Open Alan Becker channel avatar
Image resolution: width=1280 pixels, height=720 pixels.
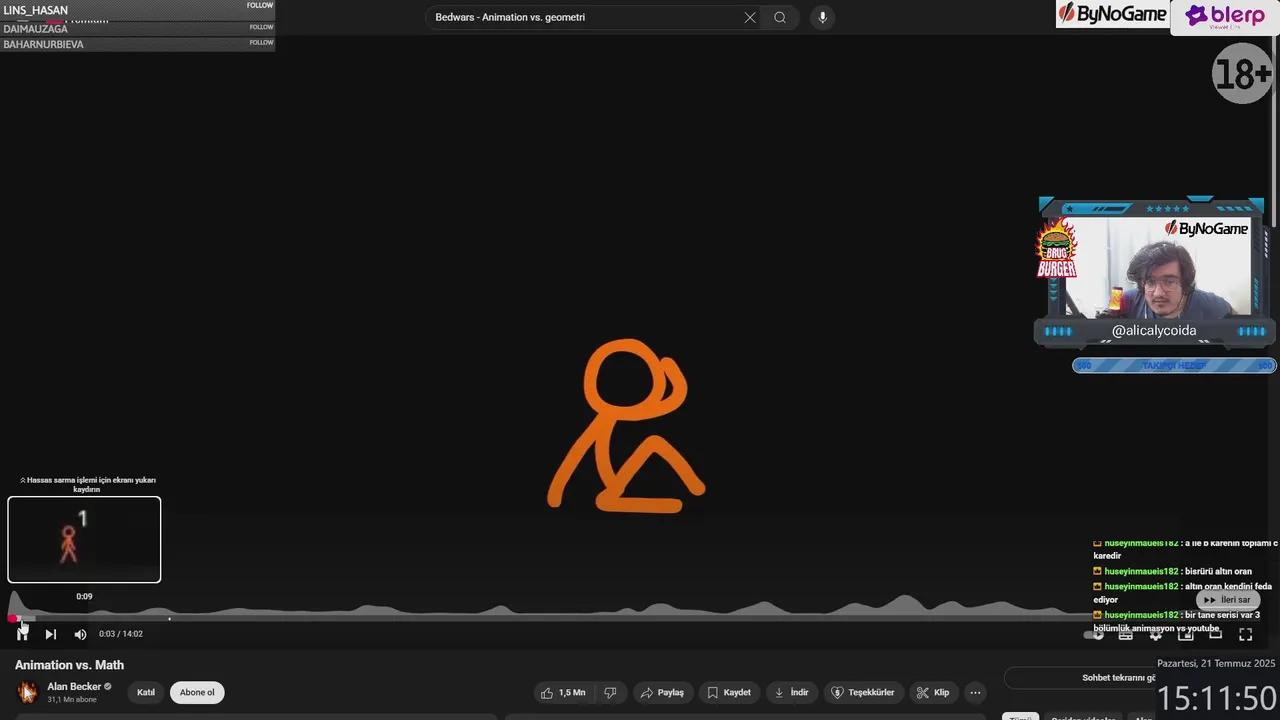tap(27, 692)
